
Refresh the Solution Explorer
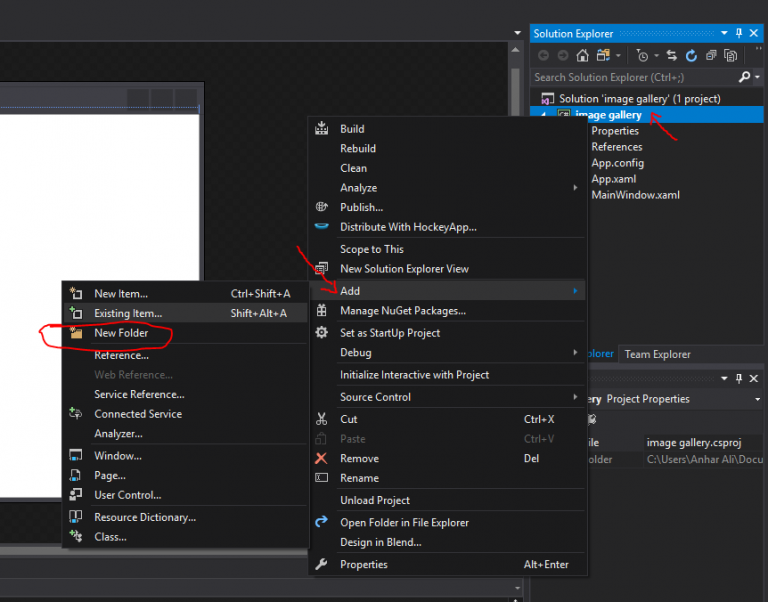click(x=691, y=56)
